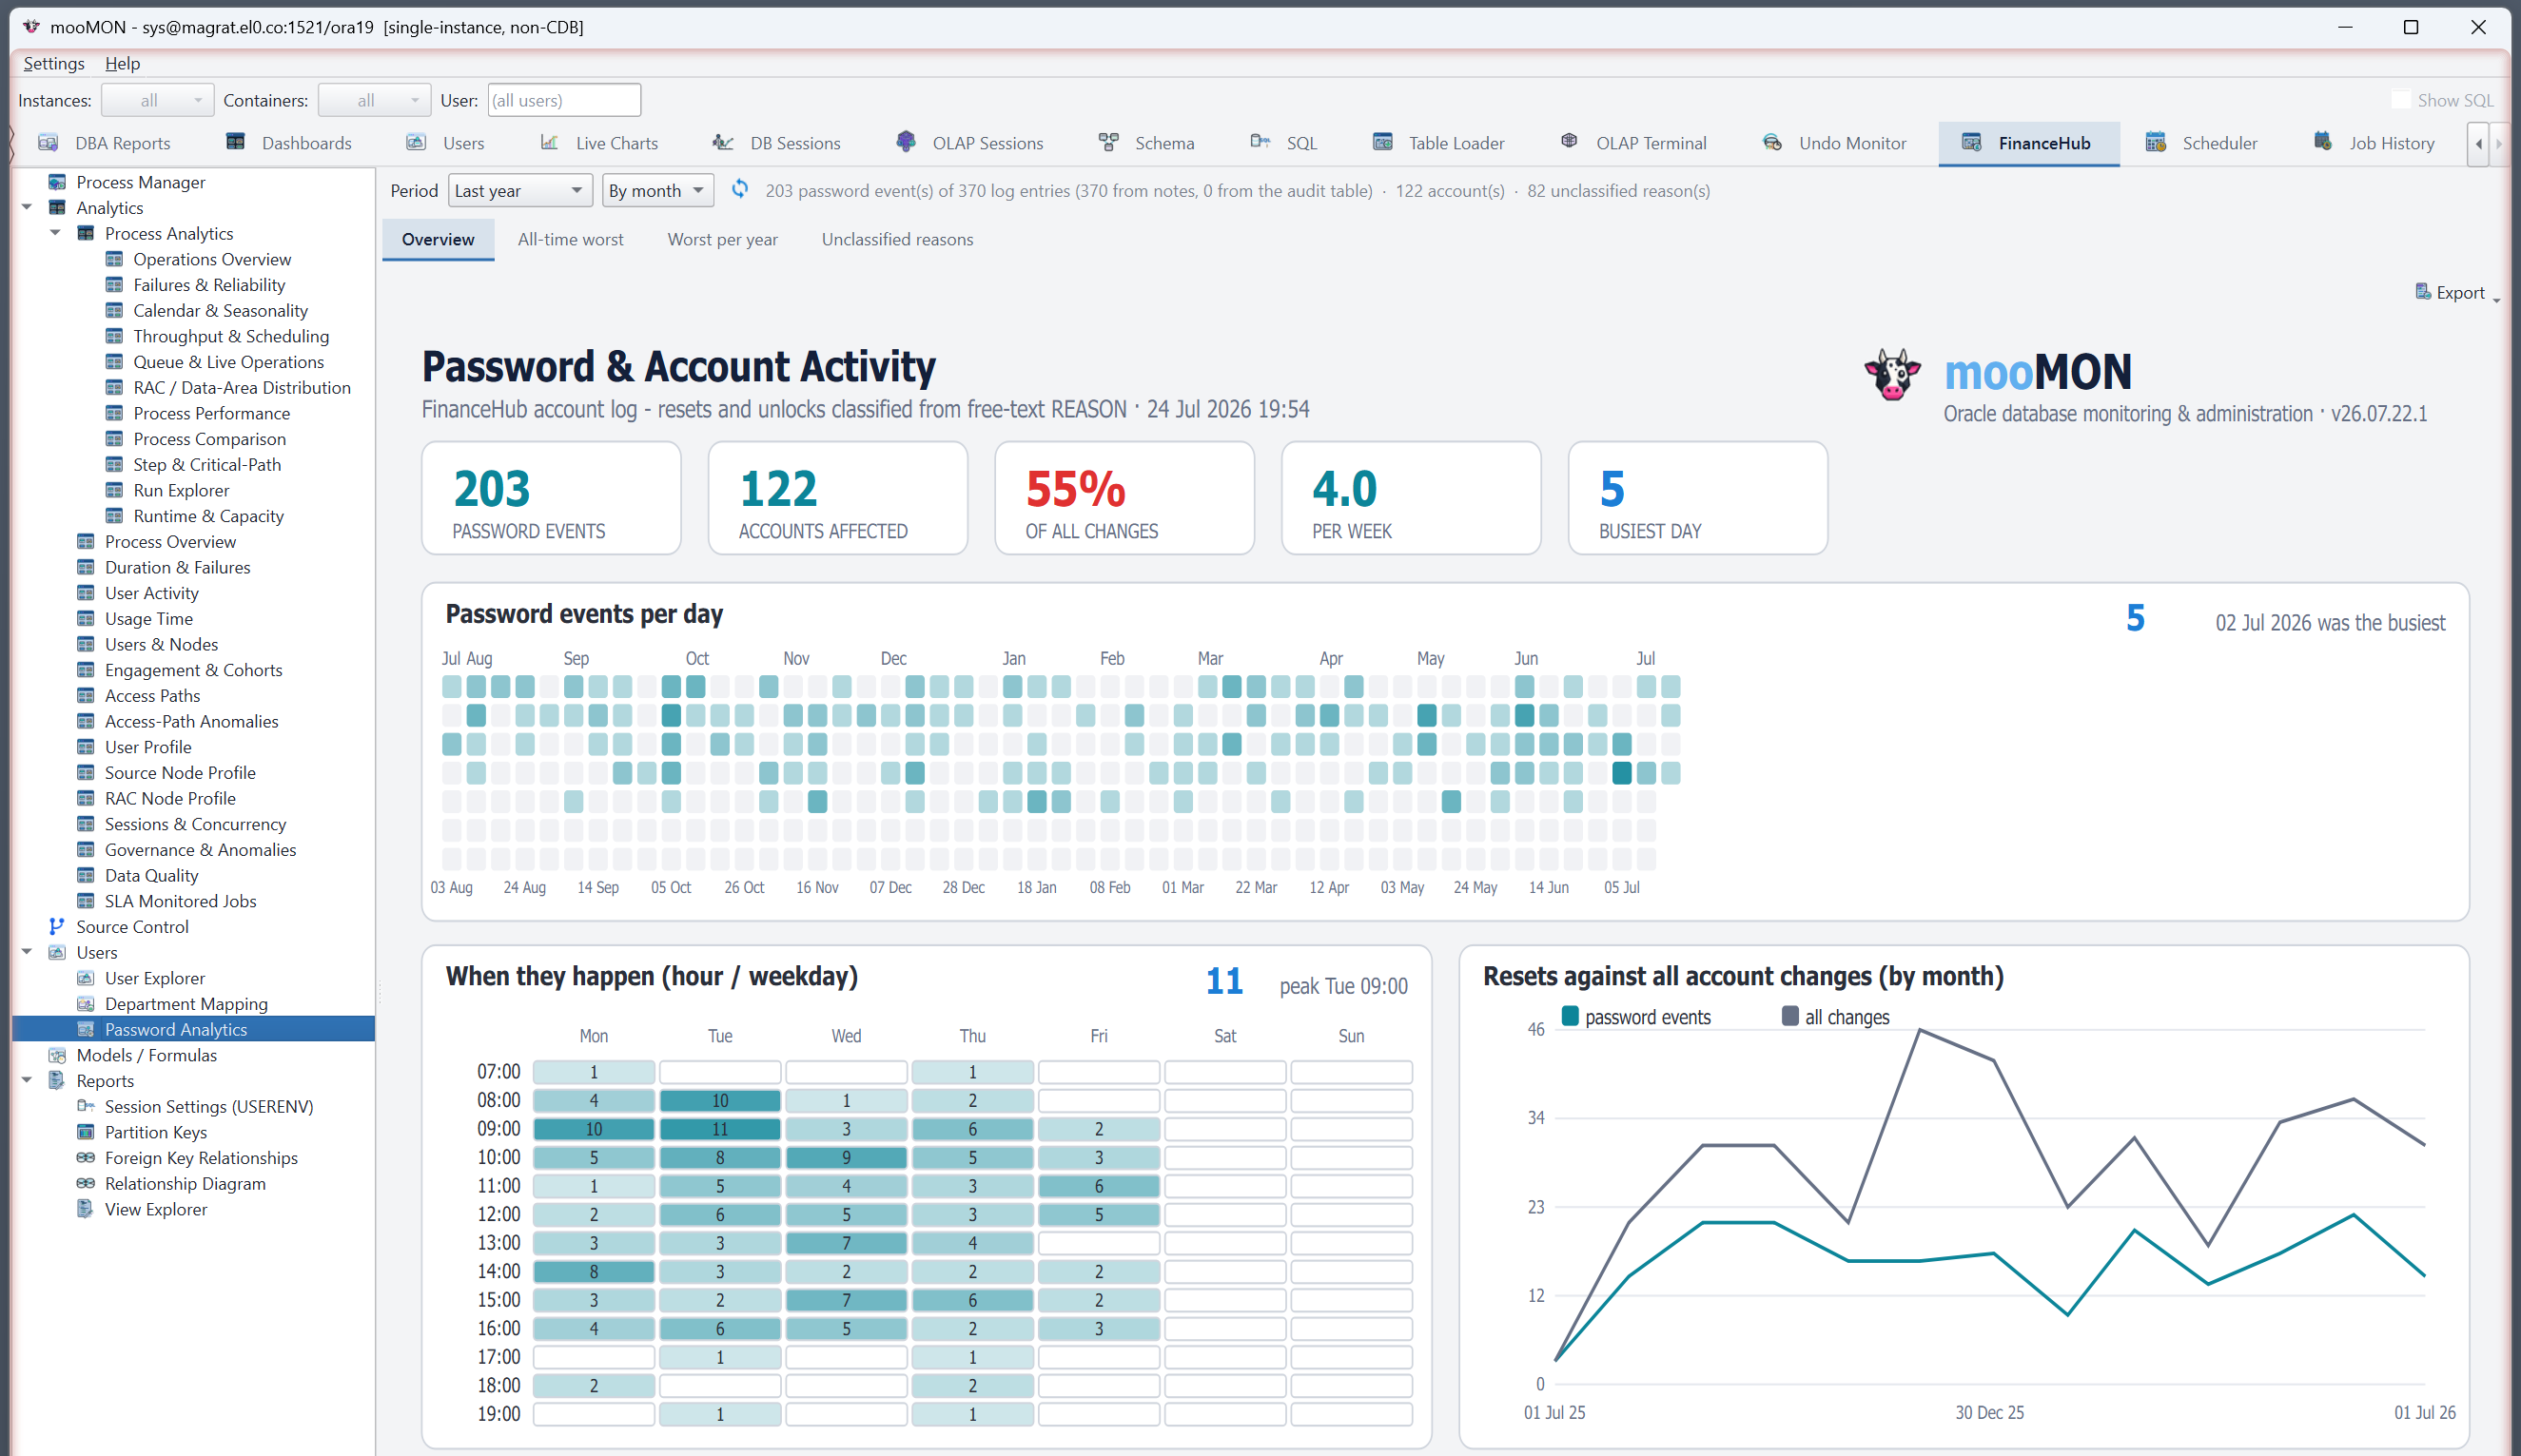2521x1456 pixels.
Task: Click the 55% Of All Changes card
Action: [x=1124, y=498]
